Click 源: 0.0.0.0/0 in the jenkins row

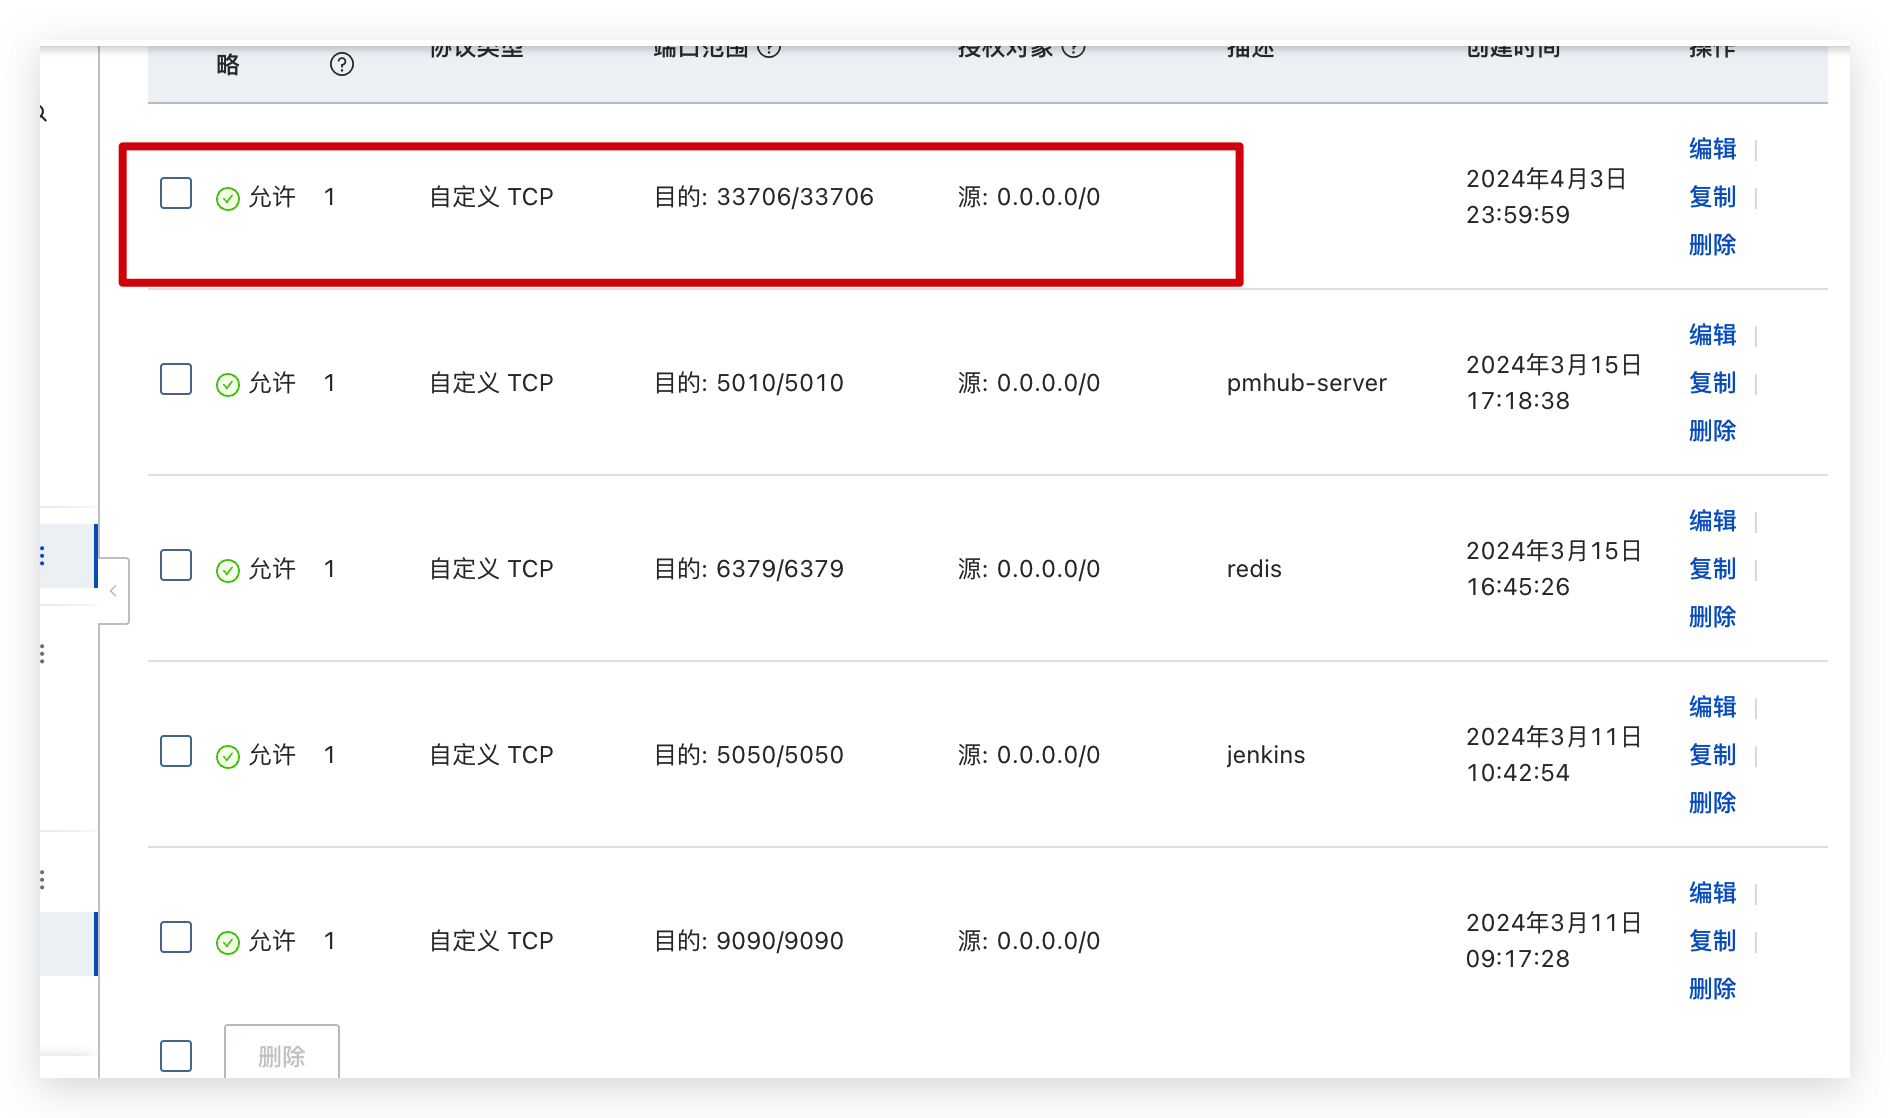click(1029, 755)
